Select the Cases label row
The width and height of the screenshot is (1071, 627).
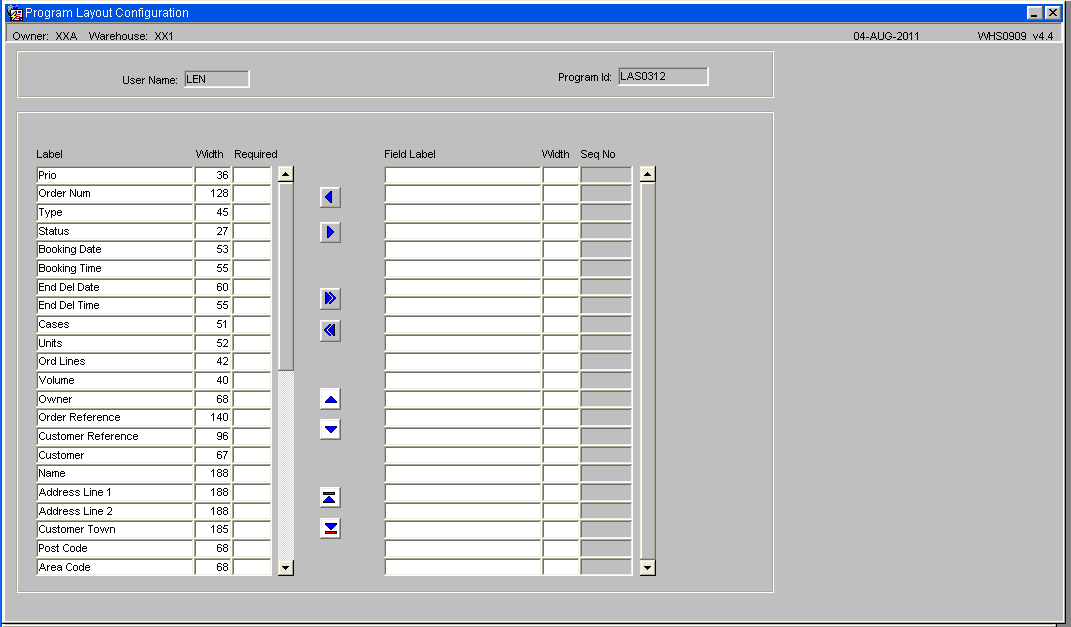(x=115, y=324)
